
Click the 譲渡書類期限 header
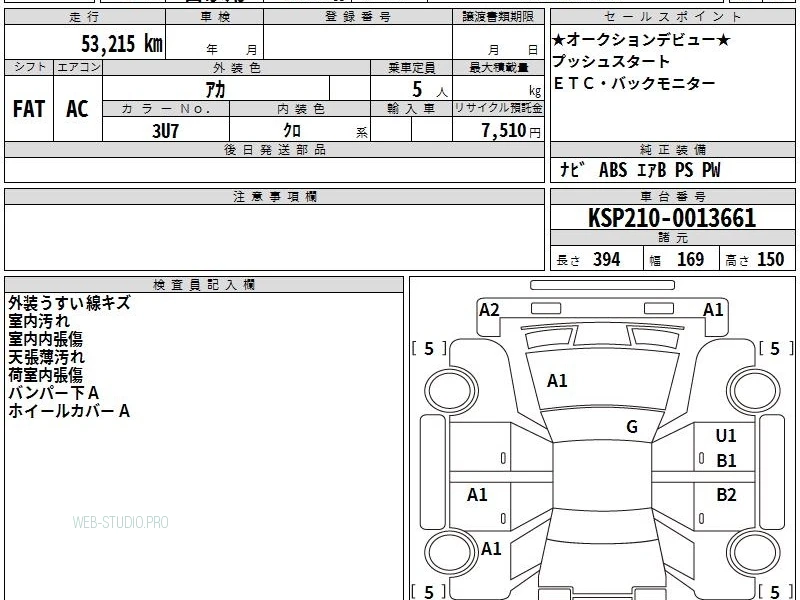coord(498,16)
